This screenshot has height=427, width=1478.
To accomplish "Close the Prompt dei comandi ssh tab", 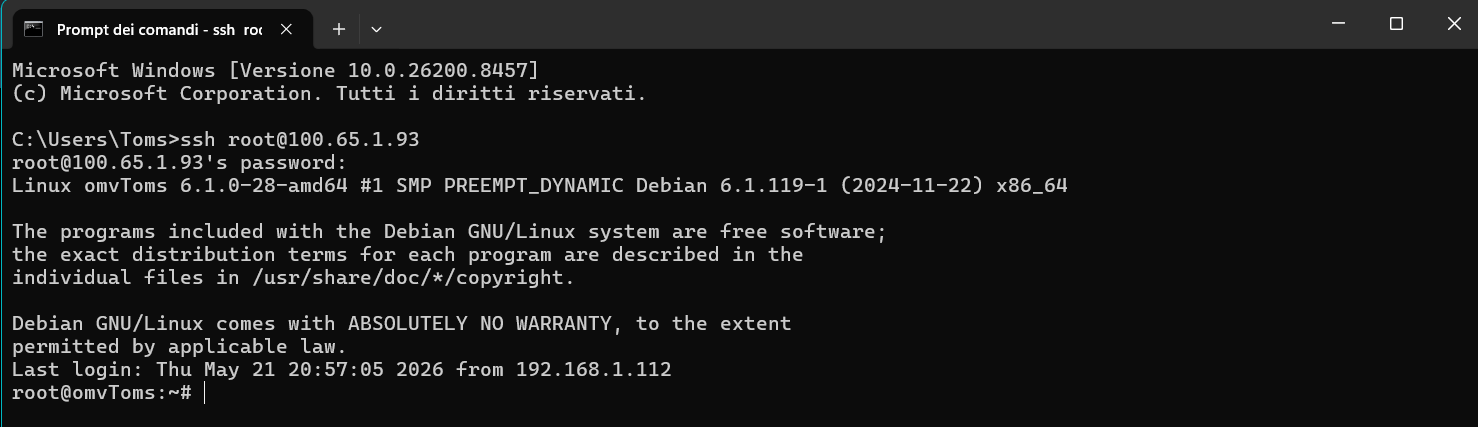I will pos(286,29).
